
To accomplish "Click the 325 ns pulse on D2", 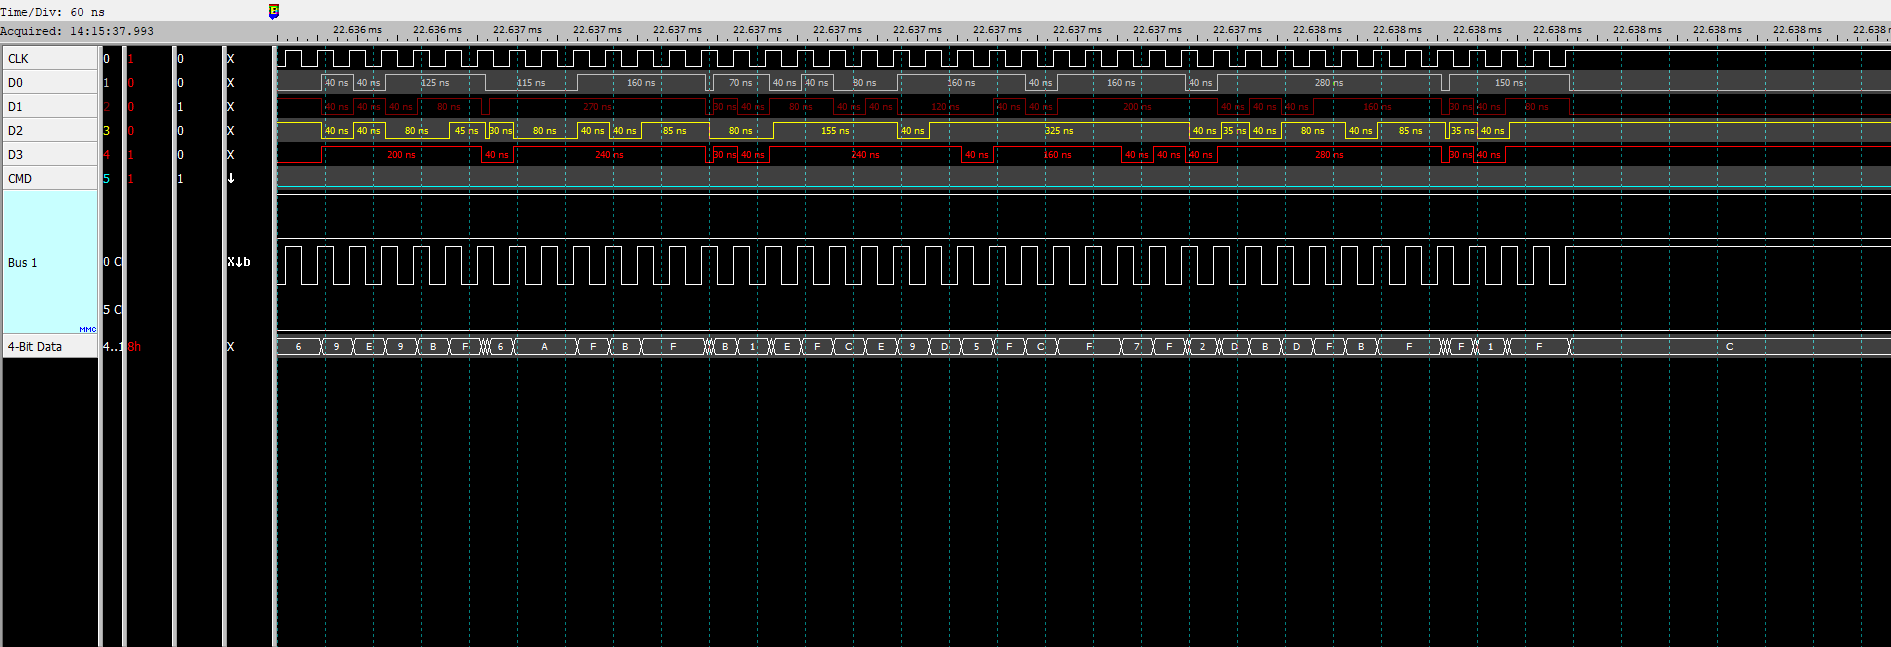I will coord(1059,131).
